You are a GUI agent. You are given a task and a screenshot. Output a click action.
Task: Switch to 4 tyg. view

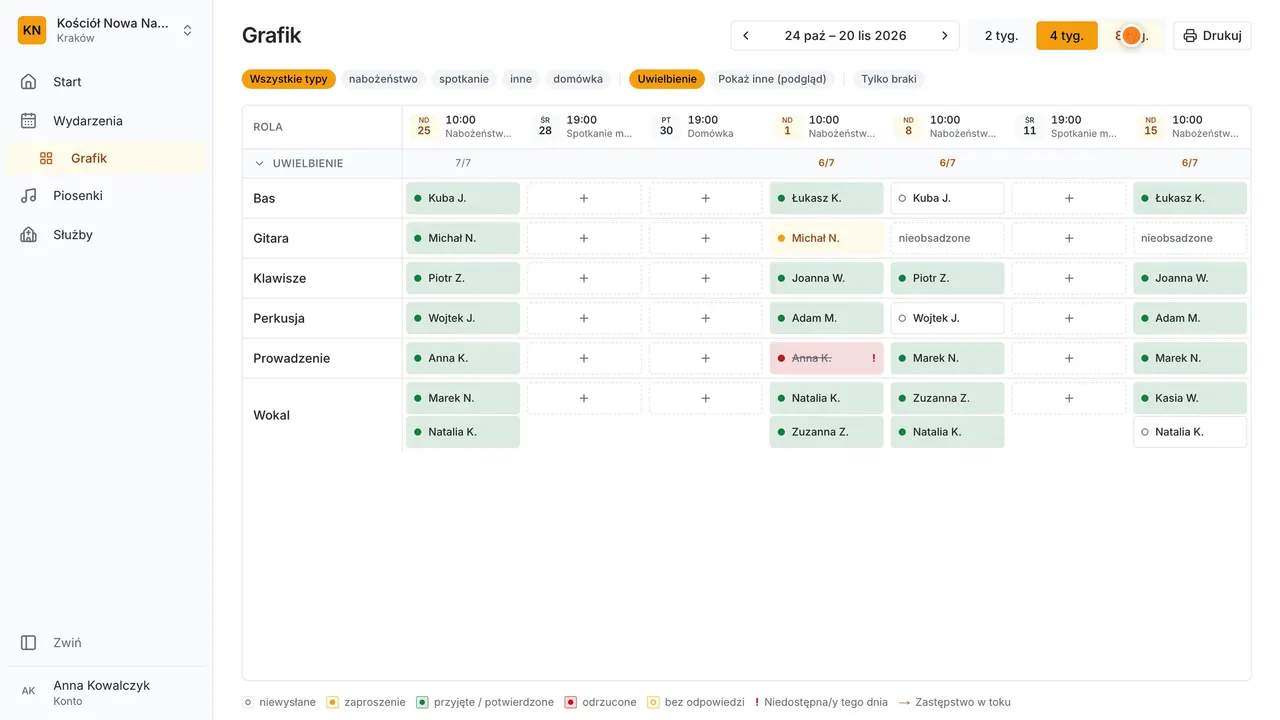[x=1066, y=36]
